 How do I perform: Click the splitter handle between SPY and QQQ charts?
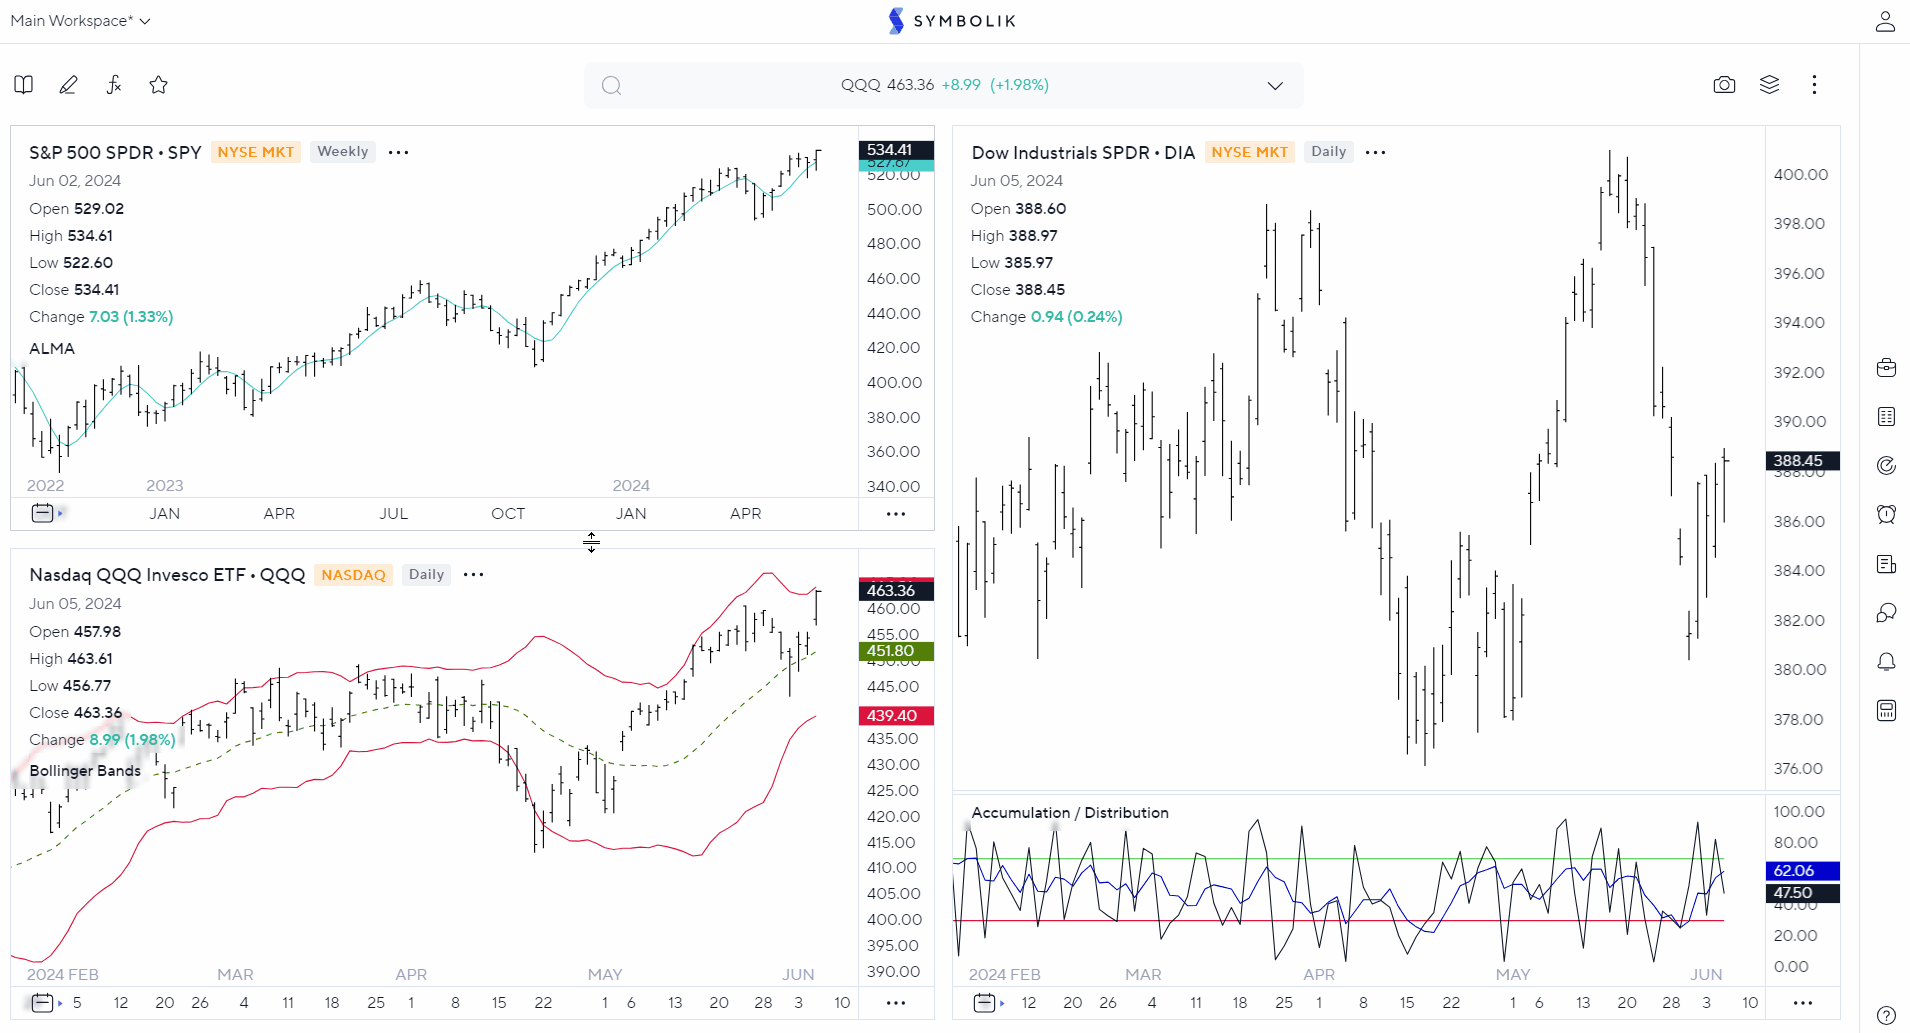tap(591, 542)
